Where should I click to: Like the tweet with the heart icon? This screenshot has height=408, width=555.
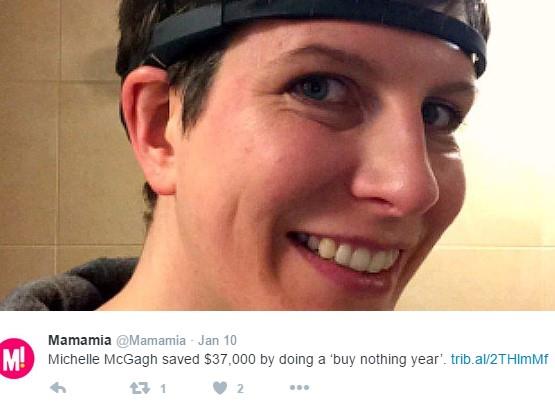(220, 388)
